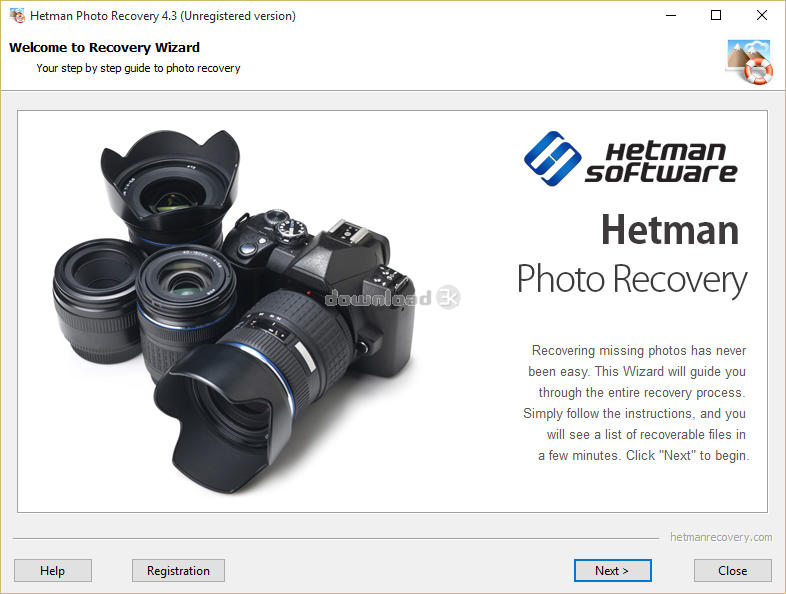Click the Hetman app icon in title bar

tap(17, 16)
